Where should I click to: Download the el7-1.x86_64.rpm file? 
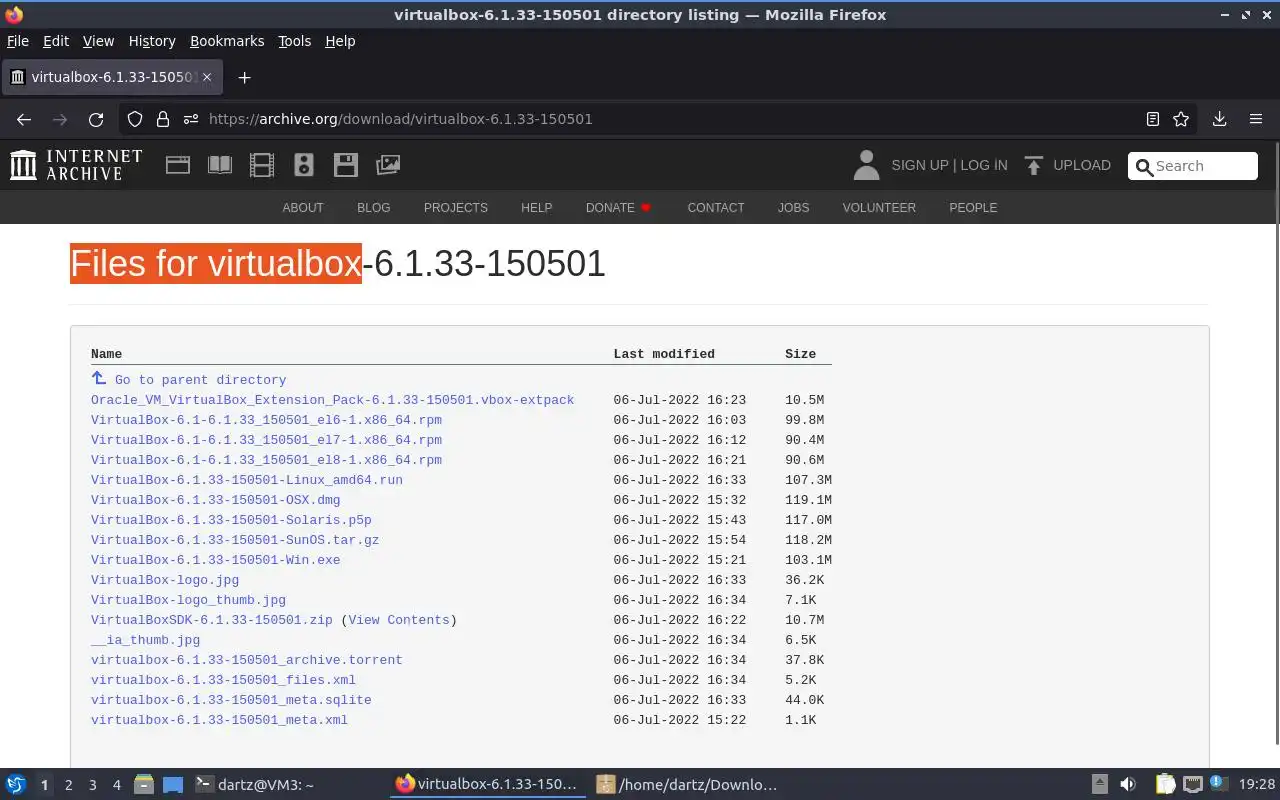coord(266,440)
